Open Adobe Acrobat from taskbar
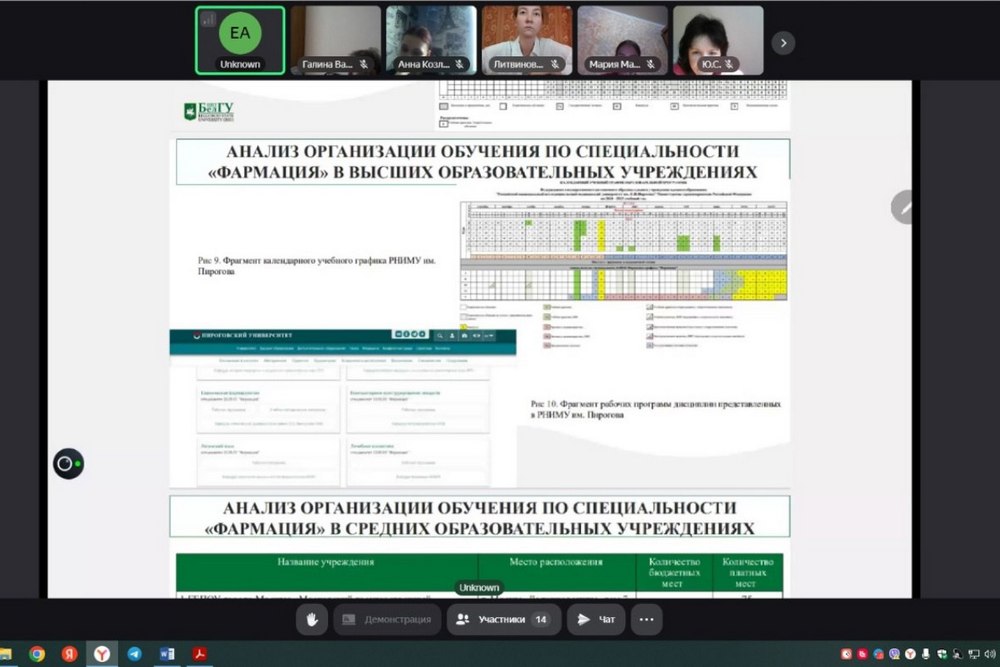Viewport: 1000px width, 667px height. tap(200, 654)
